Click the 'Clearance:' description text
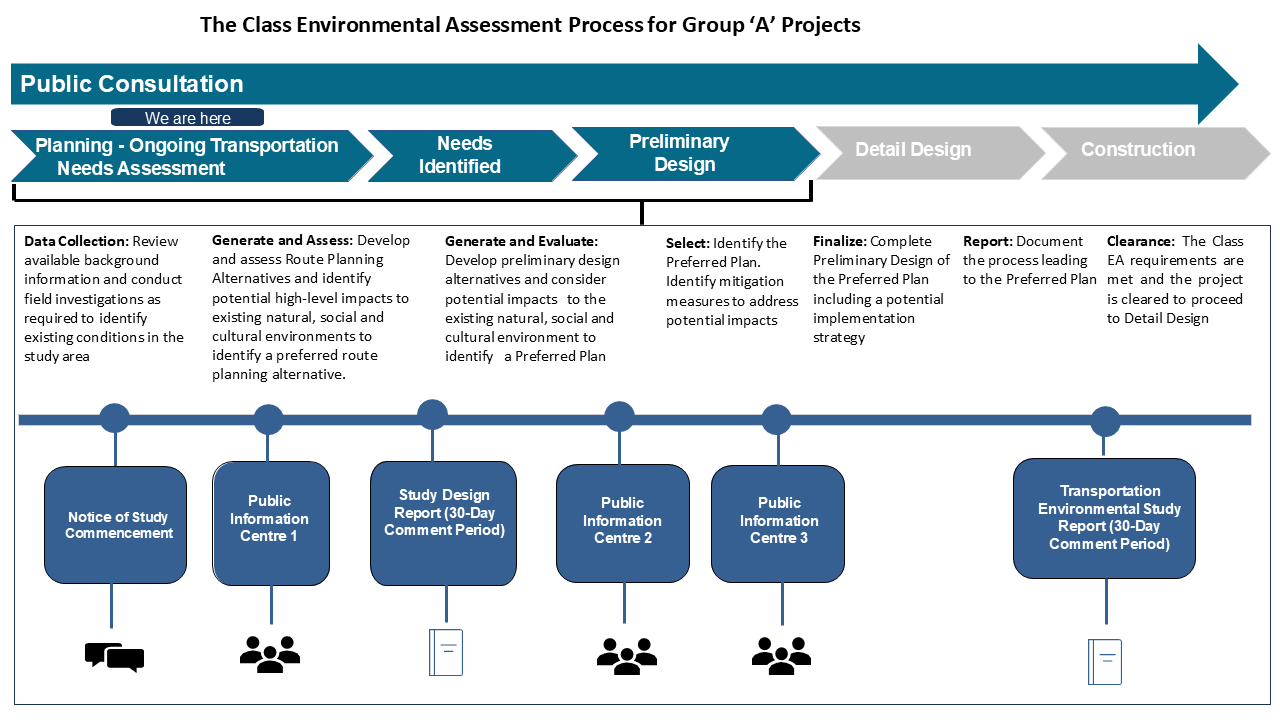 [1175, 280]
